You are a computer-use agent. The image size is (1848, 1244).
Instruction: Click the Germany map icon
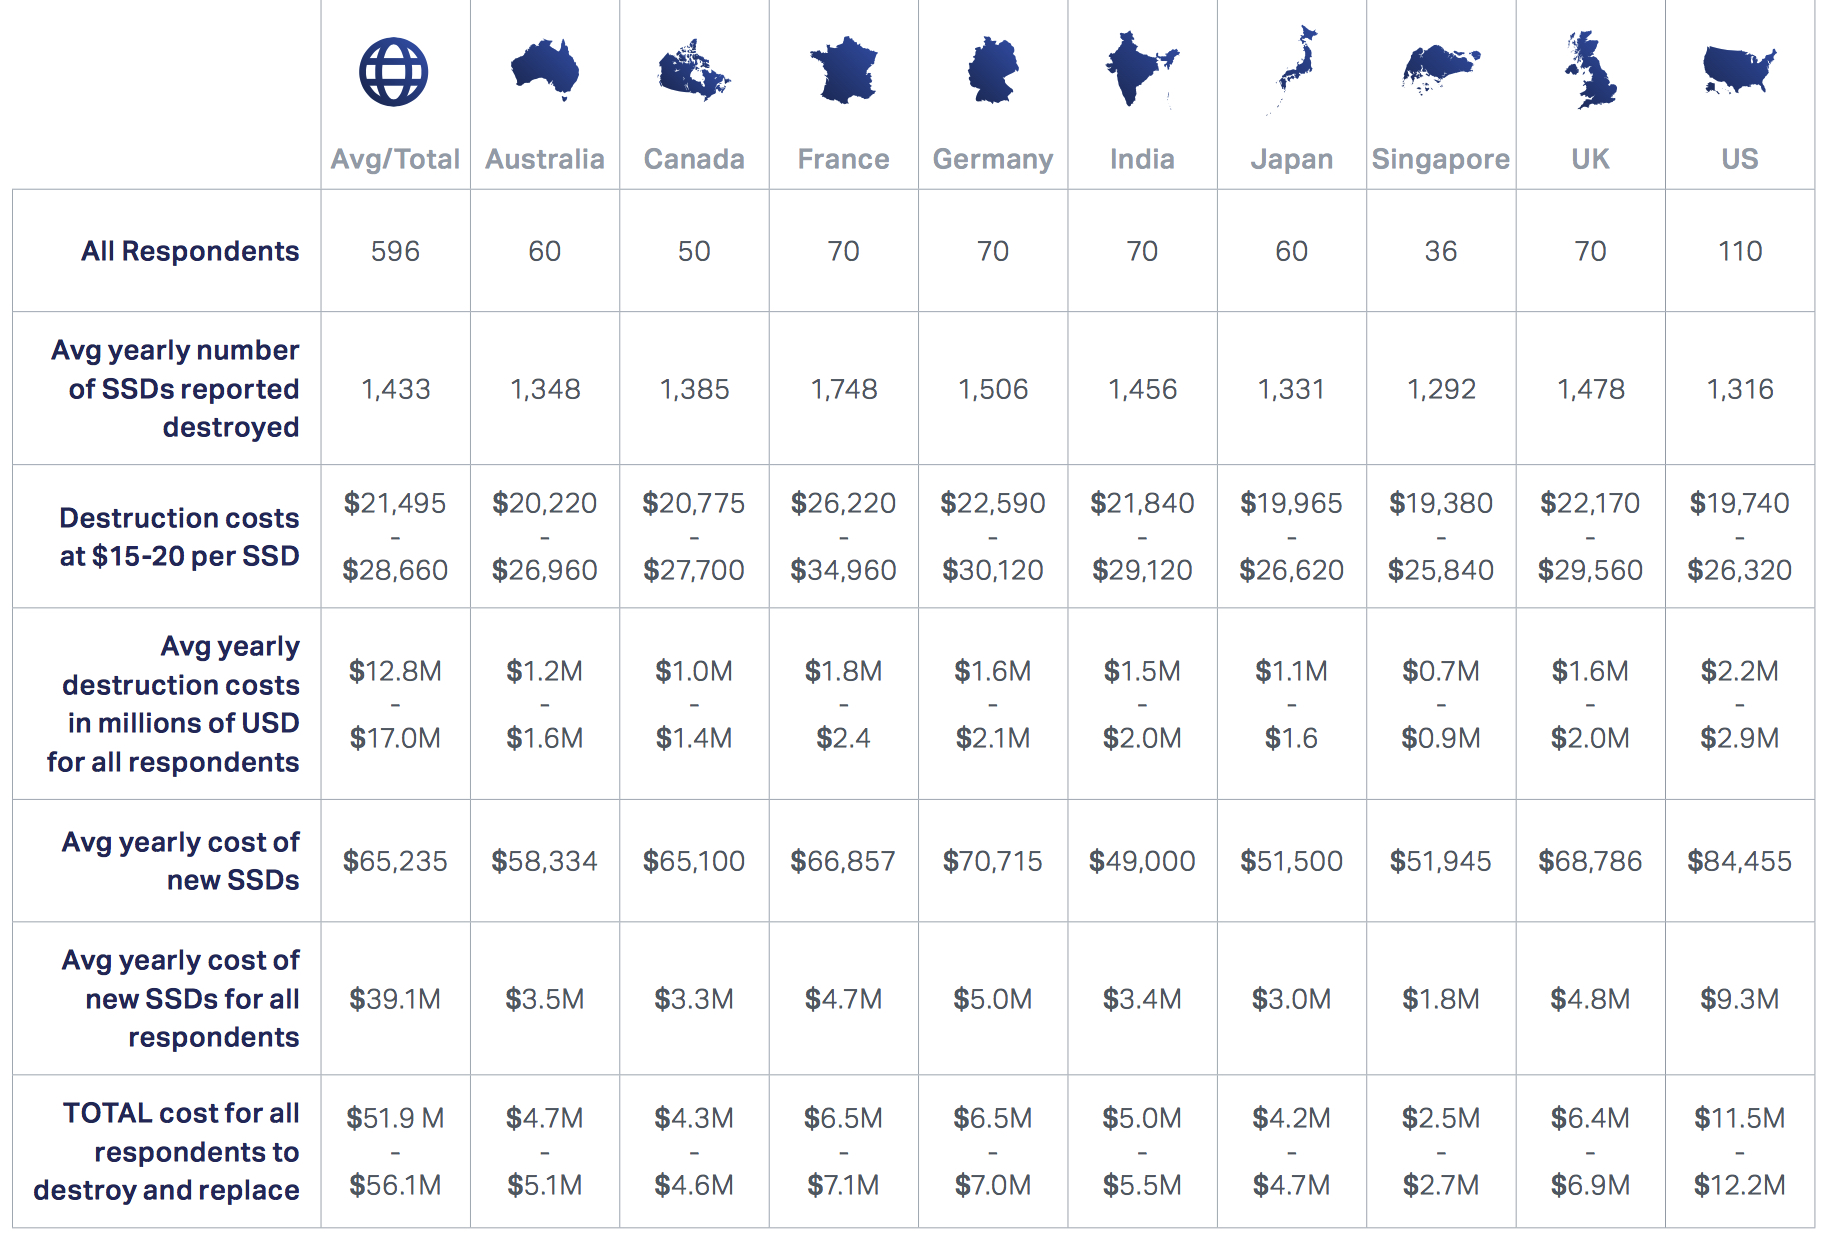coord(993,71)
